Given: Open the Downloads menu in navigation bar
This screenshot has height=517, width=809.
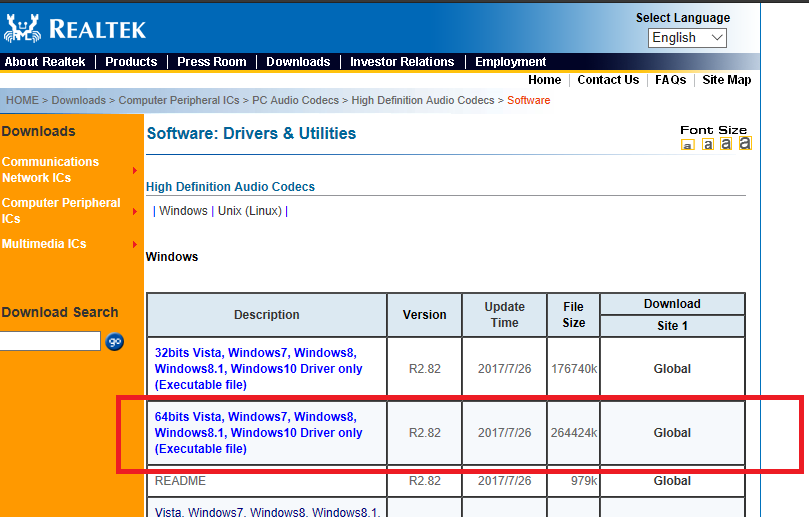Looking at the screenshot, I should point(298,62).
